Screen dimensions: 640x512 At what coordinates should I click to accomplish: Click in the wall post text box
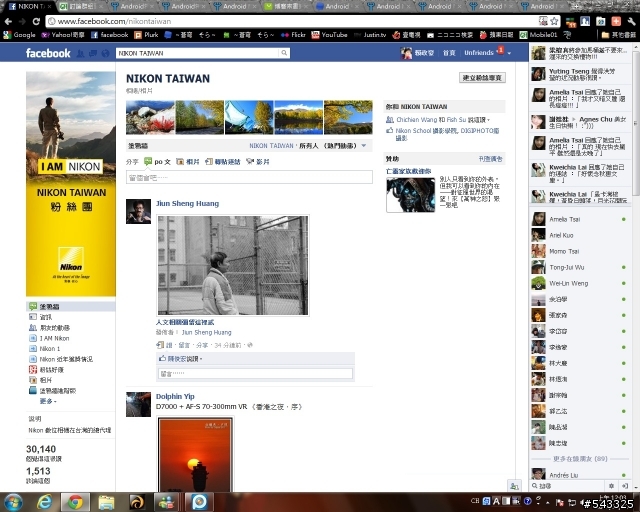(x=249, y=178)
